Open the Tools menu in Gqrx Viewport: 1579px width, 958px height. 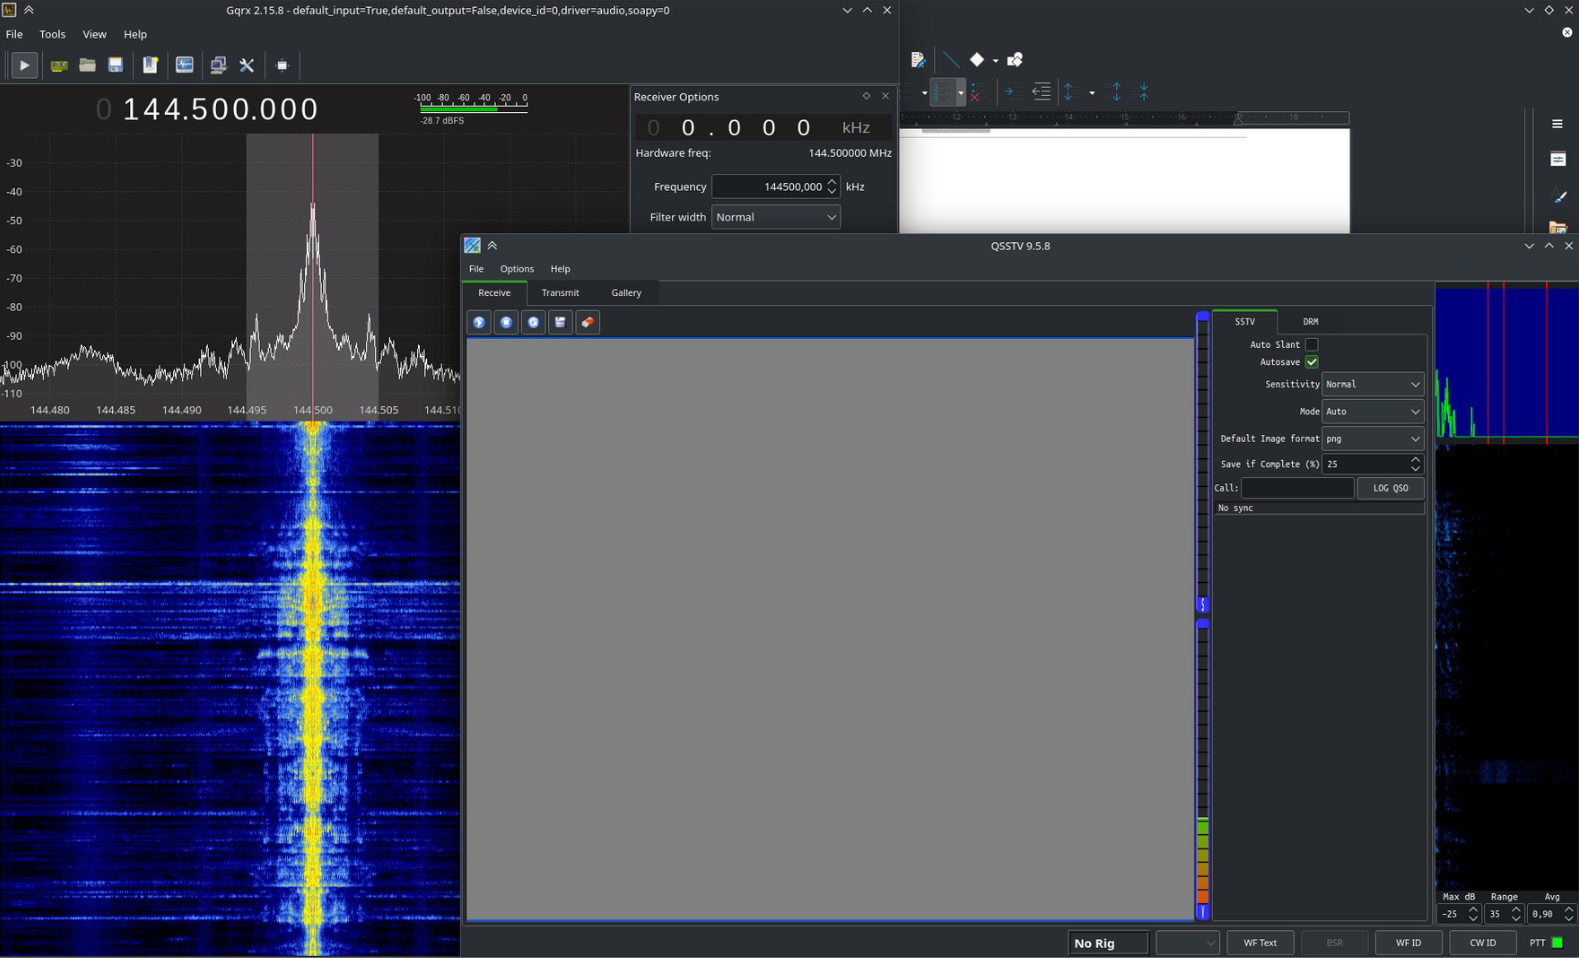pyautogui.click(x=52, y=34)
